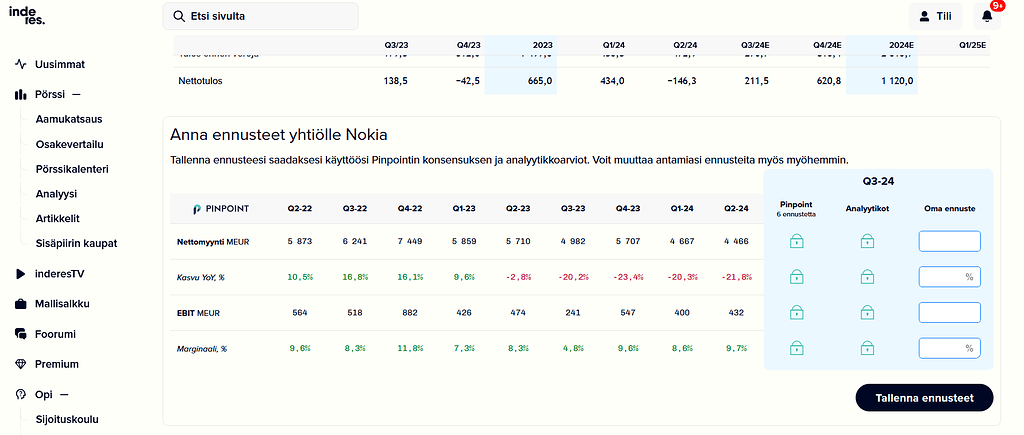Click the notification bell icon

pos(987,17)
